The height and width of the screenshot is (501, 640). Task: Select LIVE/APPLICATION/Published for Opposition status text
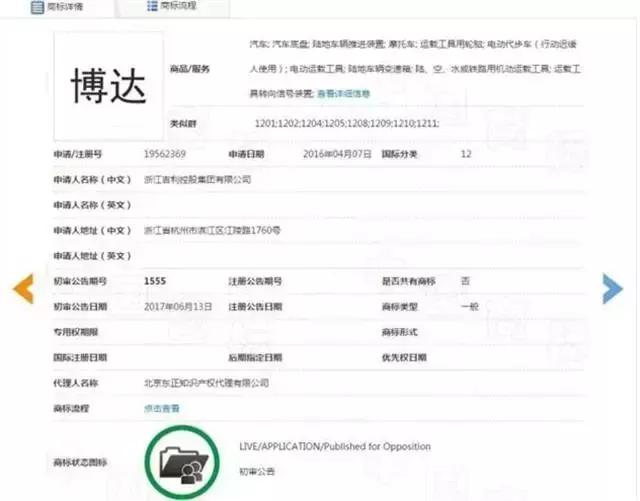click(335, 446)
